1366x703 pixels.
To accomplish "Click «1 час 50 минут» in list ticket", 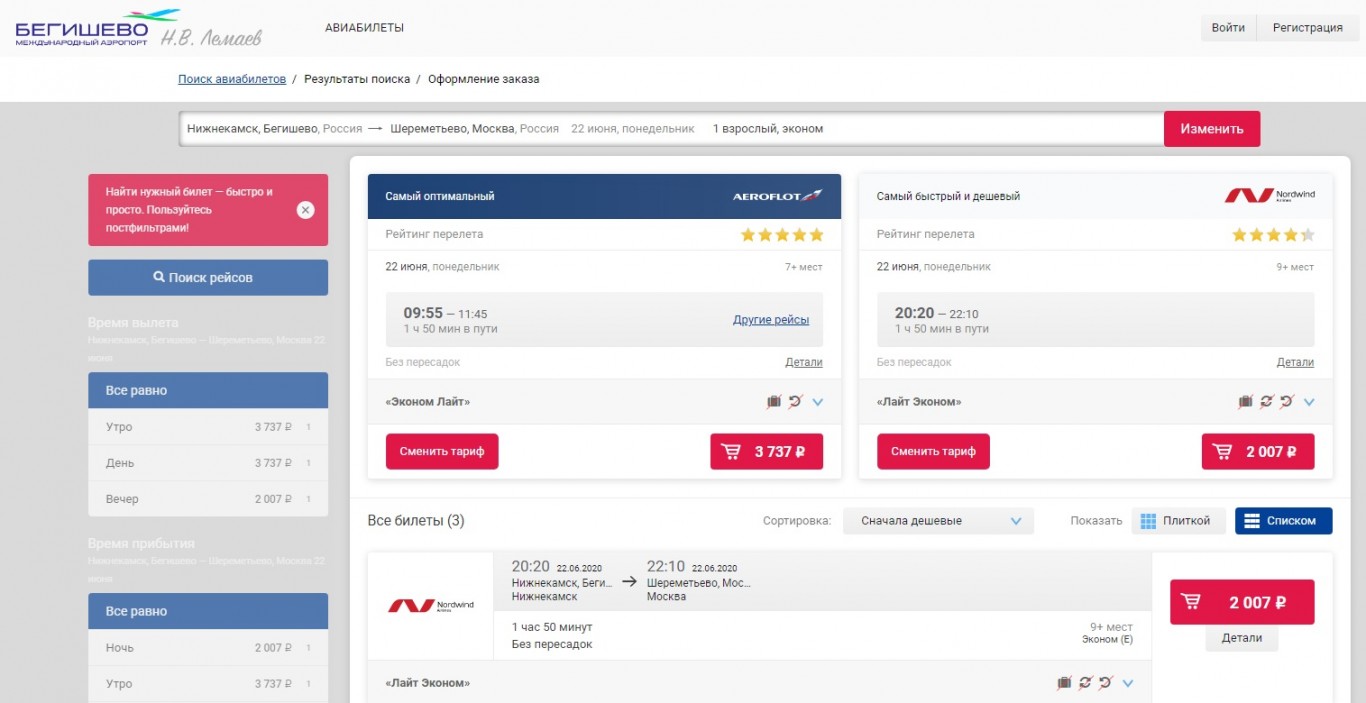I will pos(552,627).
